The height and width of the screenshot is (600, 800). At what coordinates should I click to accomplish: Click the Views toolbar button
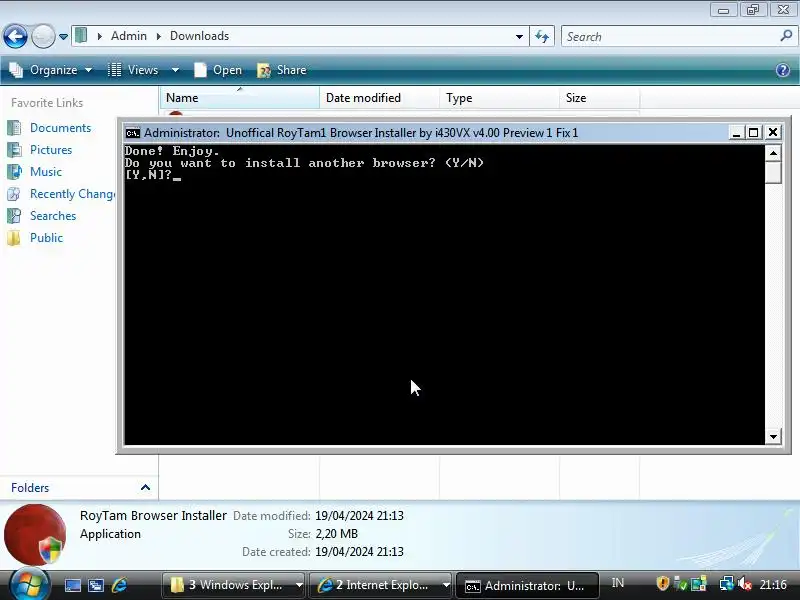coord(134,70)
